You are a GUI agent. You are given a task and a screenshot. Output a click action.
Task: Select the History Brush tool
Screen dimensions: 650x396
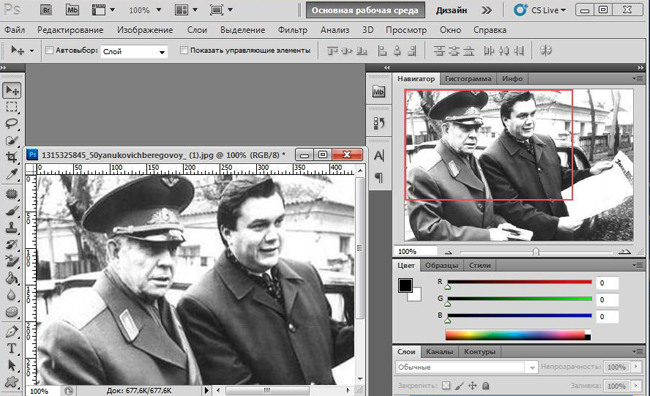(12, 245)
